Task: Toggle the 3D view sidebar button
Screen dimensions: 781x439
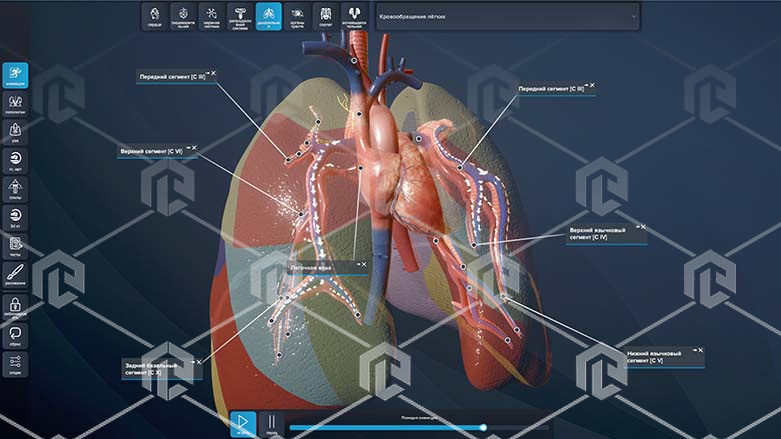Action: [15, 216]
